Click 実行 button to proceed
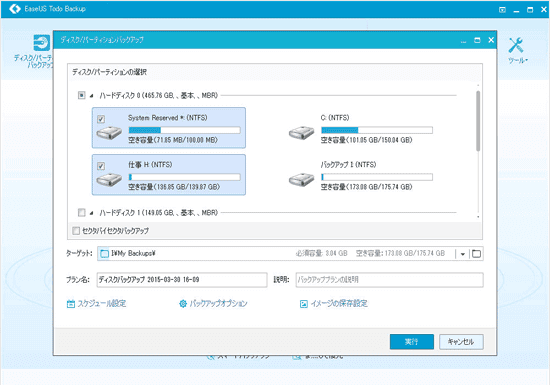 (412, 342)
